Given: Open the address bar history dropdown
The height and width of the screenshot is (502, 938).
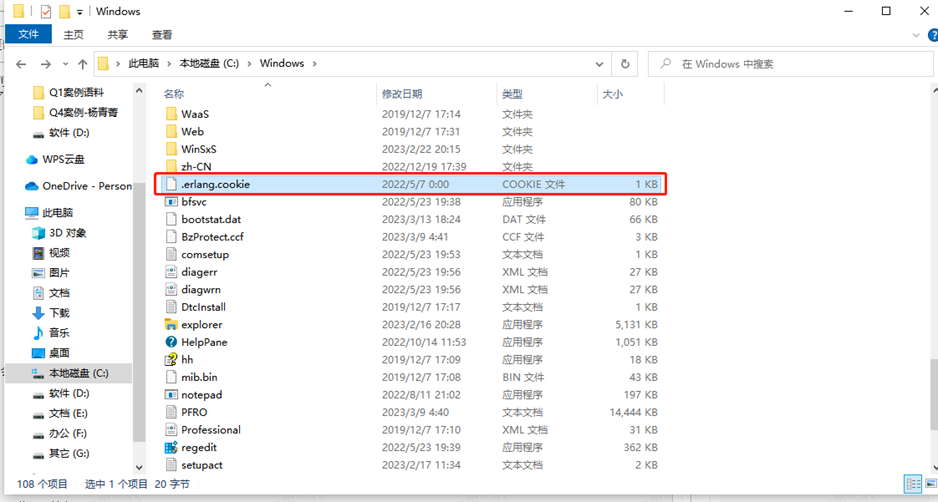Looking at the screenshot, I should 601,64.
